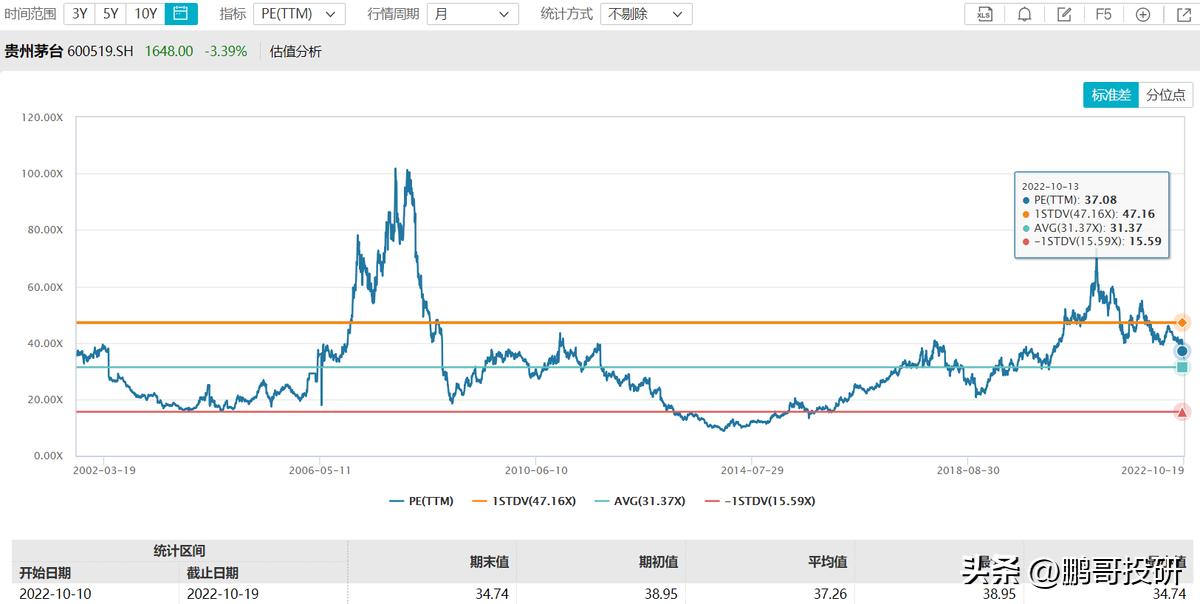
Task: Expand the 行情周期 period dropdown showing 月
Action: tap(472, 14)
